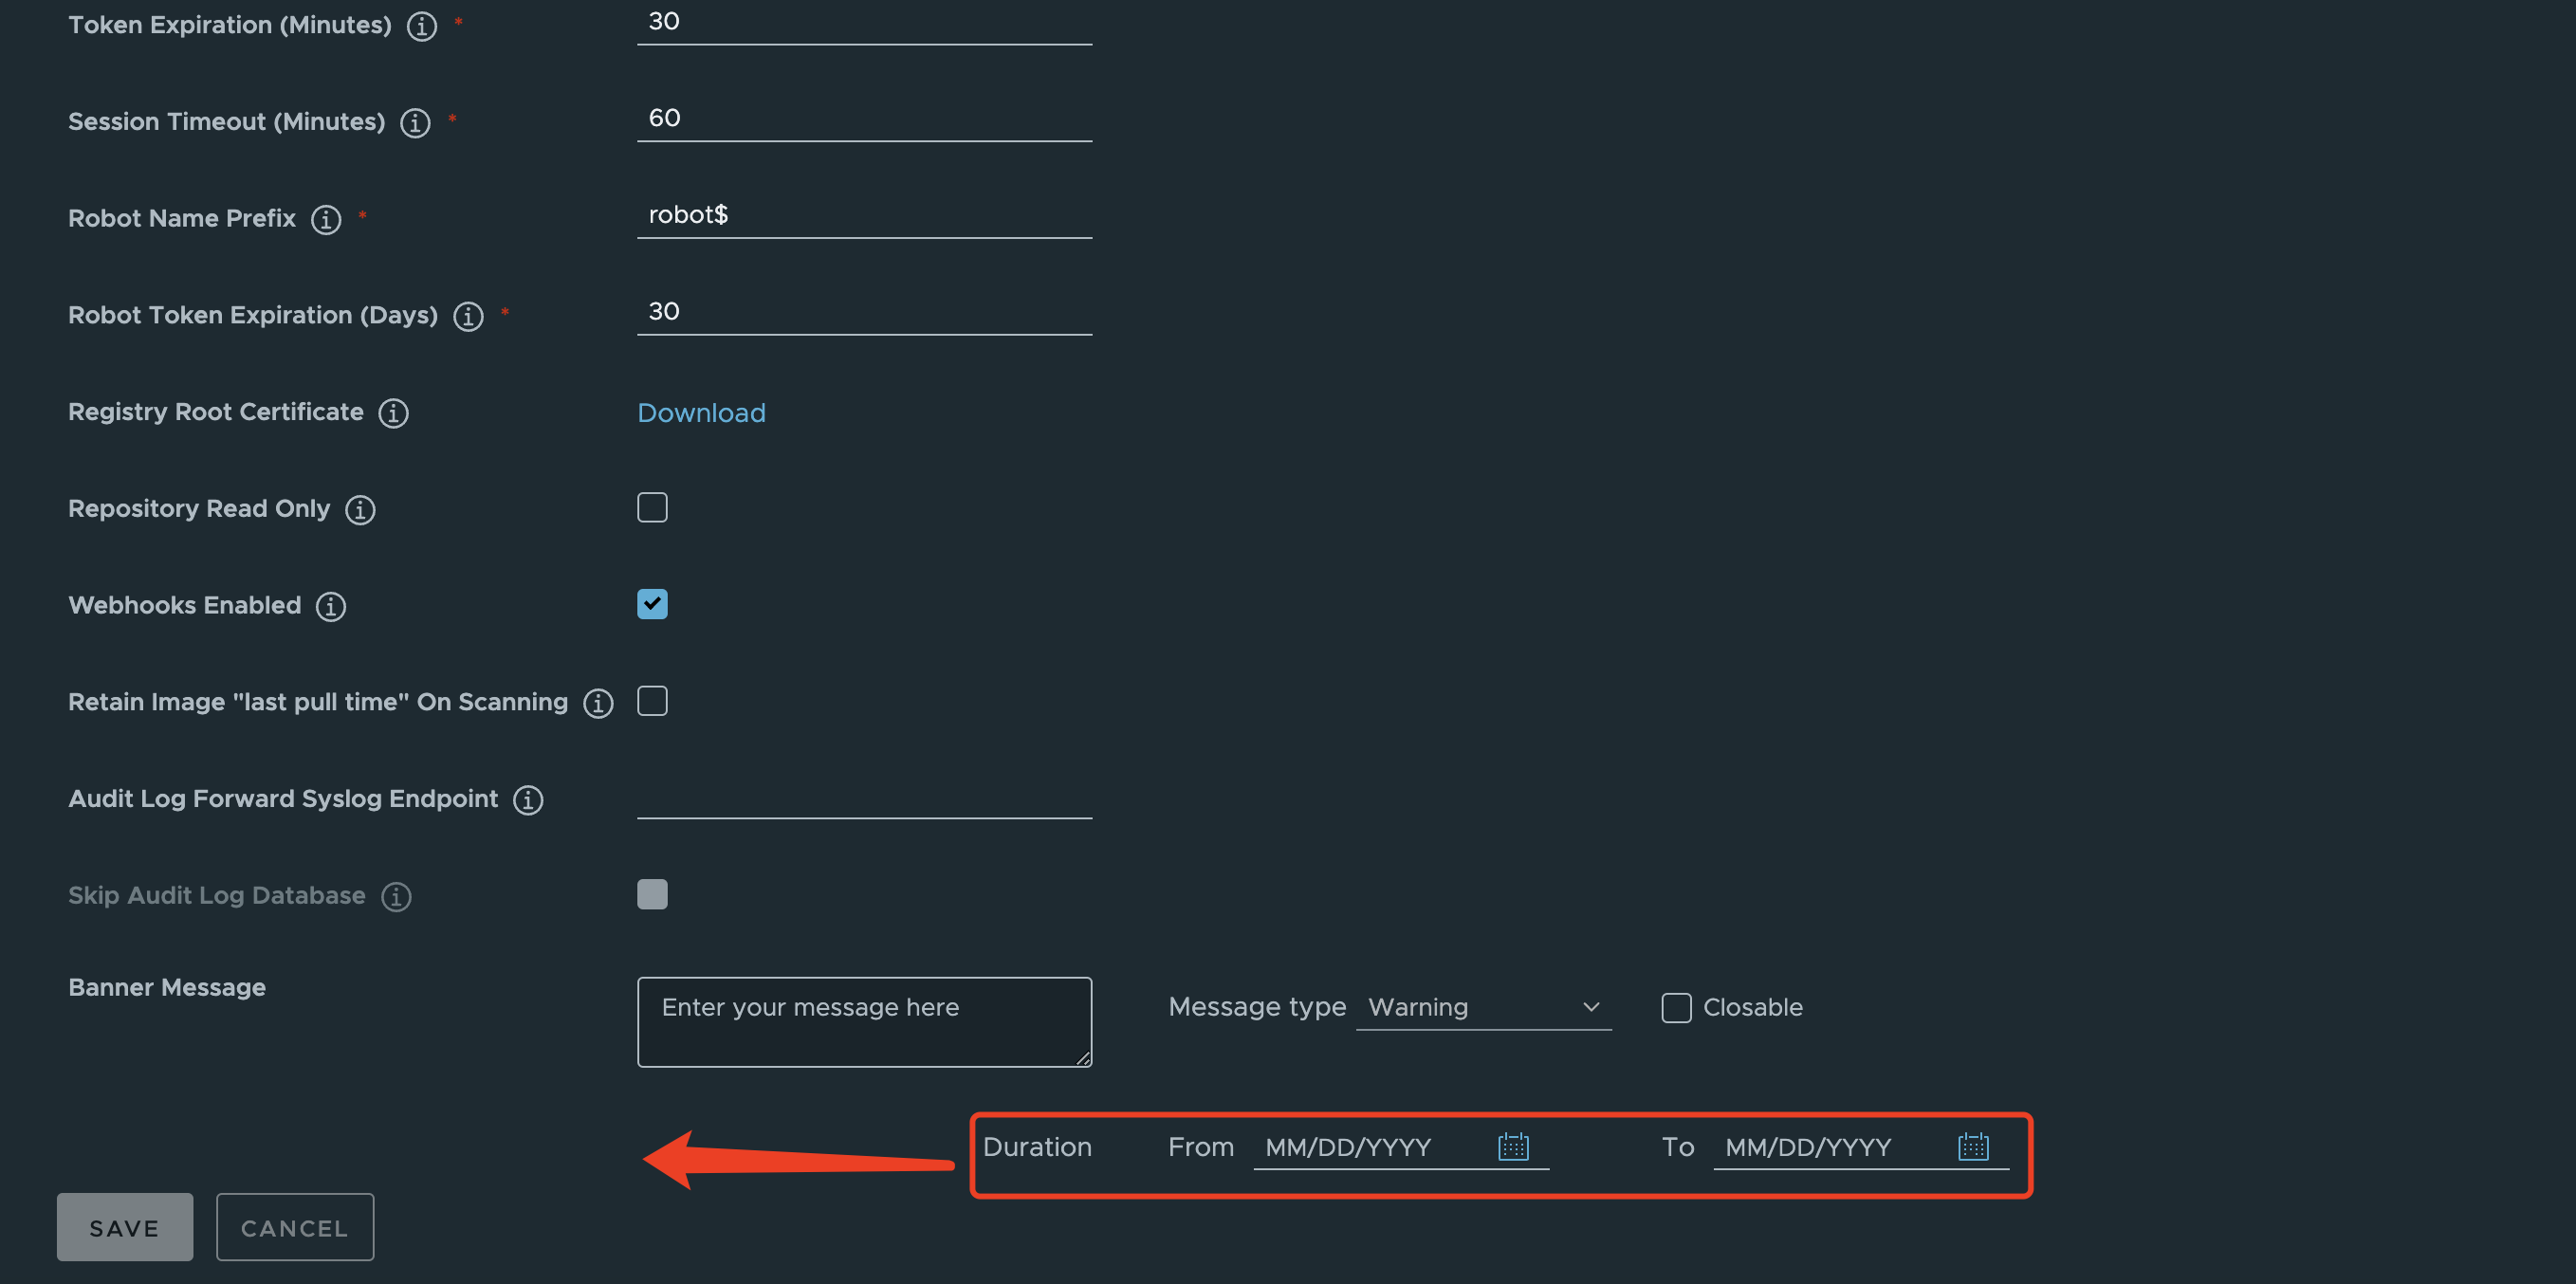Viewport: 2576px width, 1284px height.
Task: Check Retain Image last pull time On Scanning
Action: (x=652, y=701)
